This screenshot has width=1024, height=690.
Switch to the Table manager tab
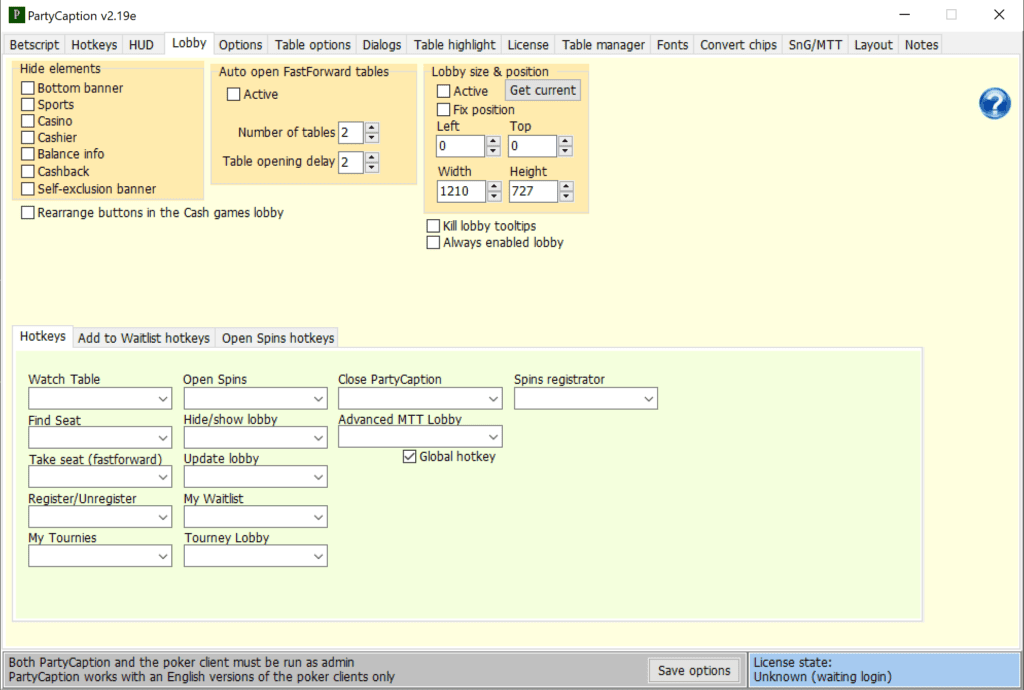coord(603,44)
